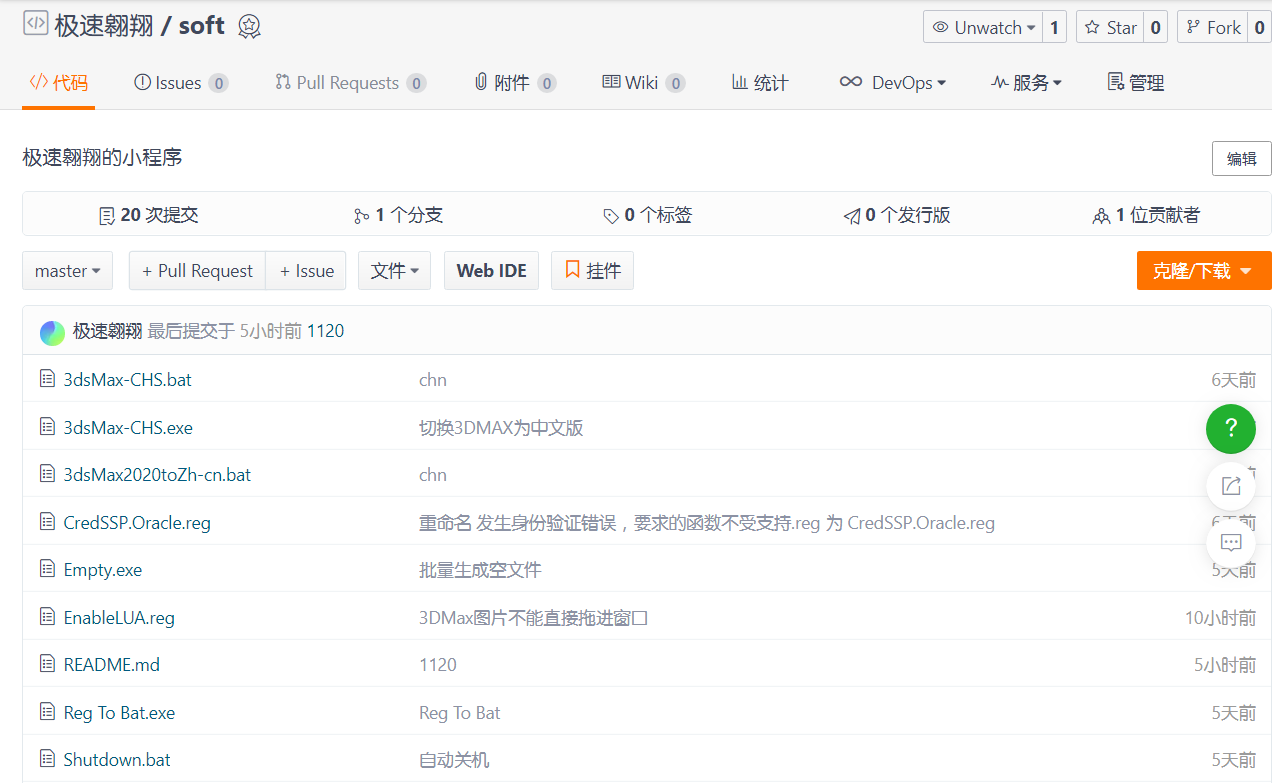The height and width of the screenshot is (783, 1272).
Task: View the 20 次提交 commit history
Action: pyautogui.click(x=149, y=215)
